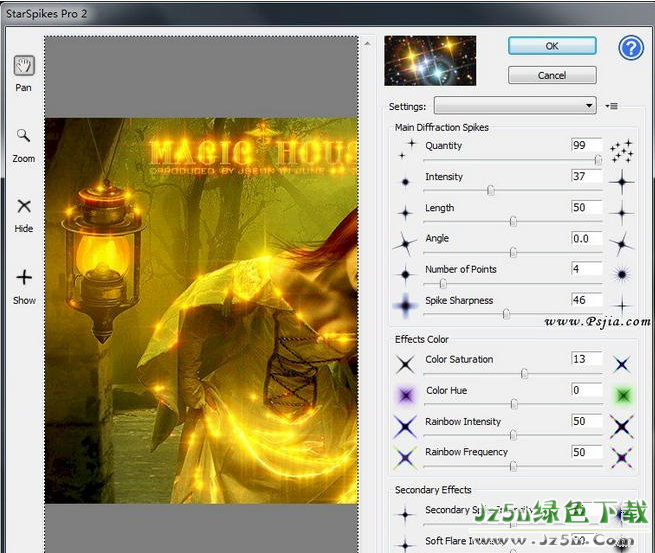655x553 pixels.
Task: Click the Intensity value field showing 37
Action: point(586,176)
